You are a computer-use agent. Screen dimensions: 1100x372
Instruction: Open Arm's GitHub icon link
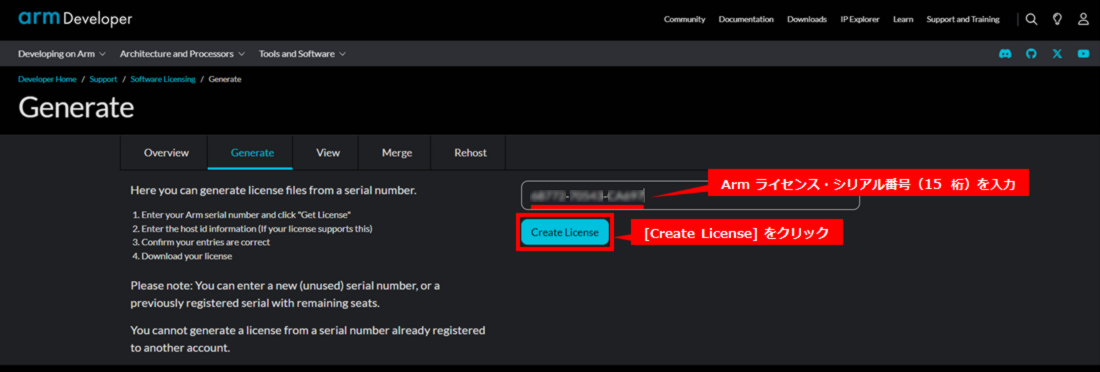(1031, 53)
